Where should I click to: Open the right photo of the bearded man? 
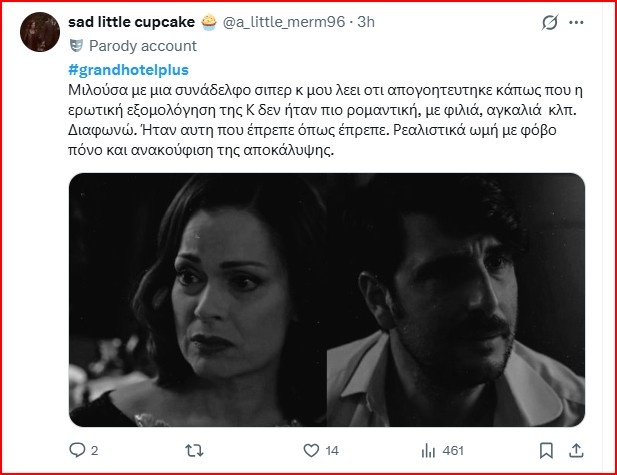[456, 300]
